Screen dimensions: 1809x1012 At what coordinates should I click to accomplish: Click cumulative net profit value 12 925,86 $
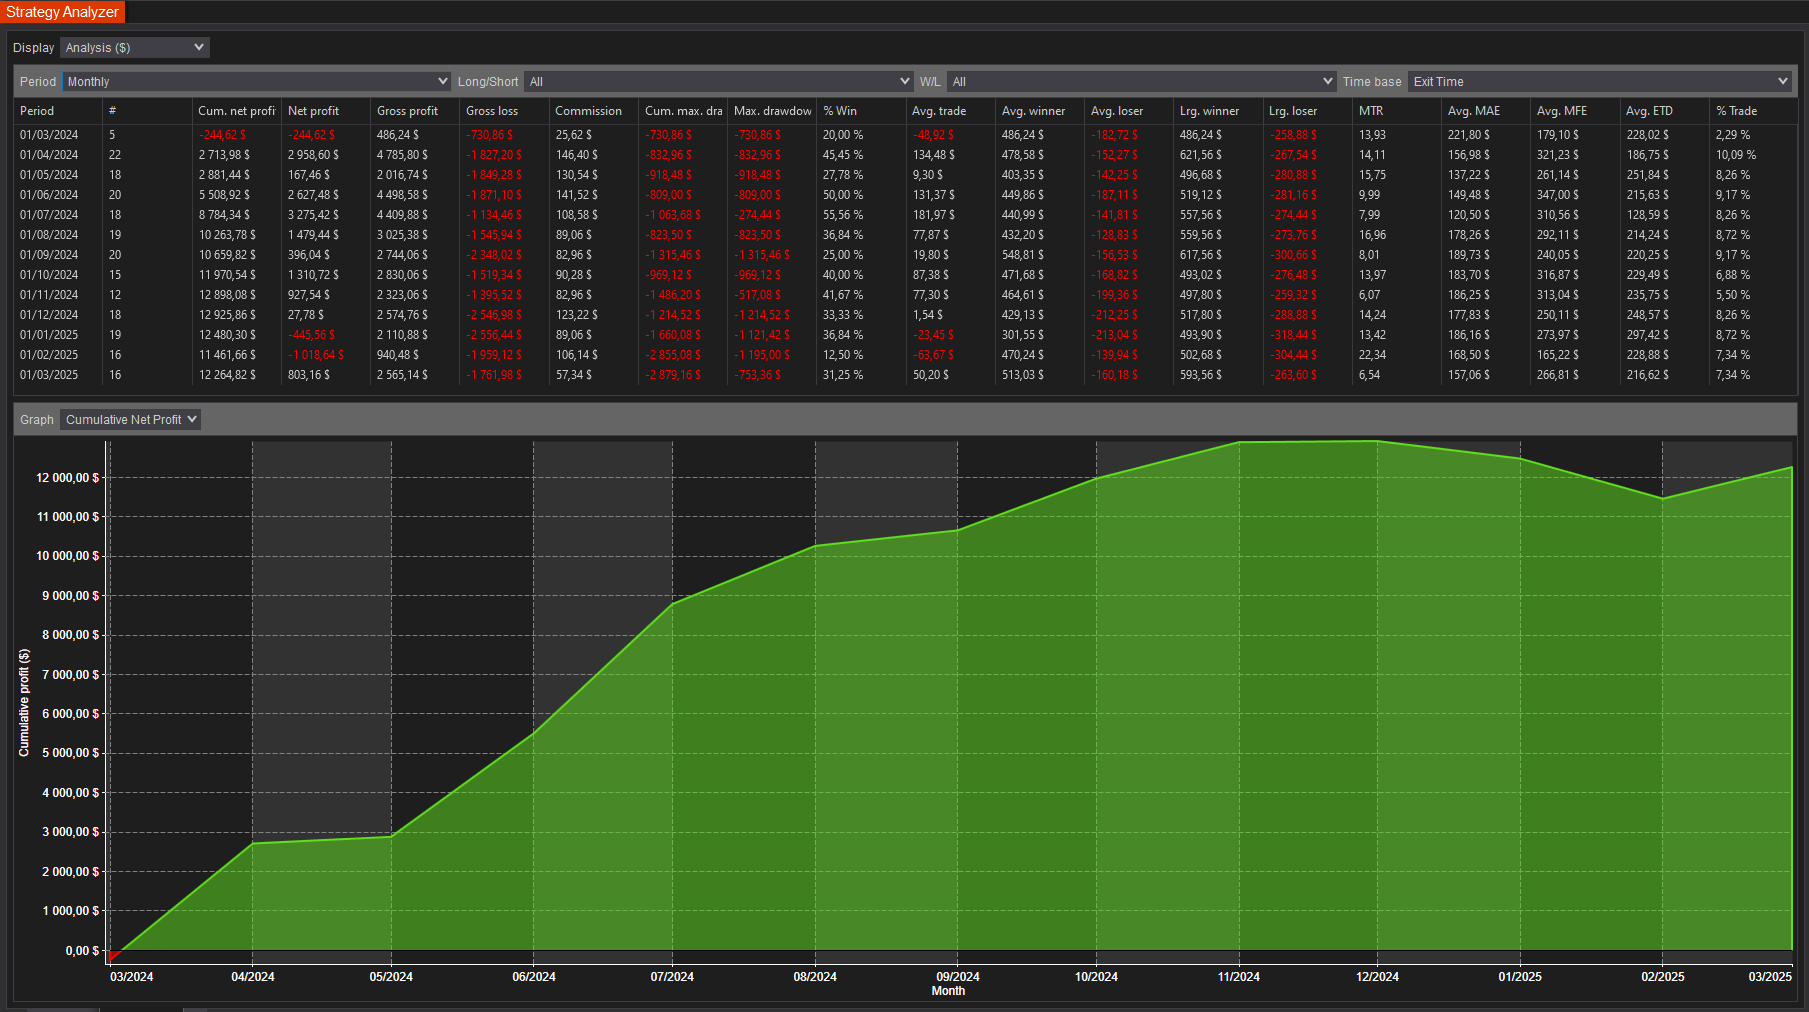click(x=227, y=315)
